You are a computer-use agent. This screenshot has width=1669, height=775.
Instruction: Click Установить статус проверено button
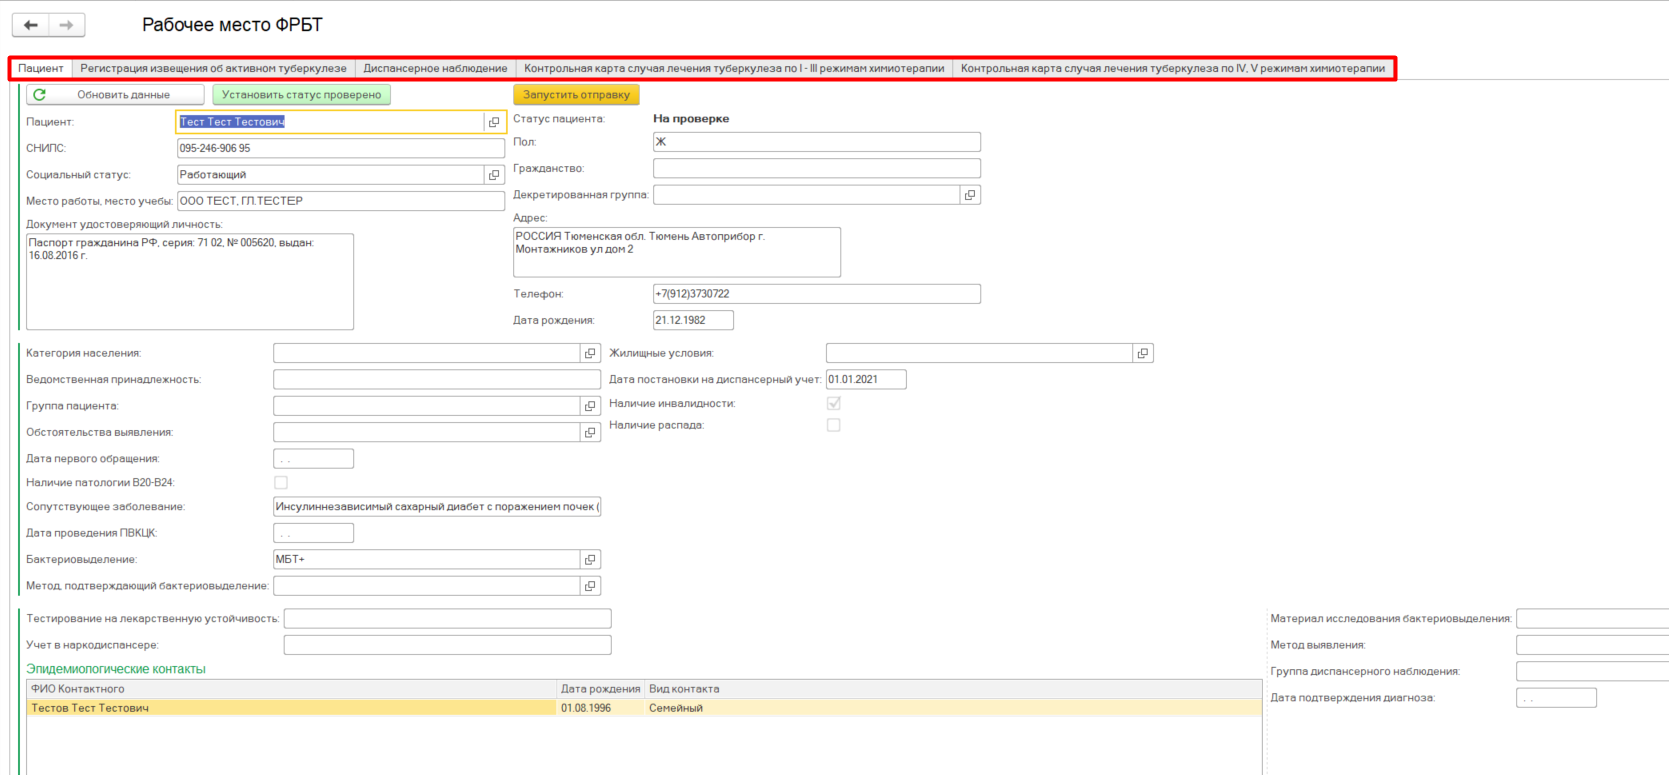point(301,95)
